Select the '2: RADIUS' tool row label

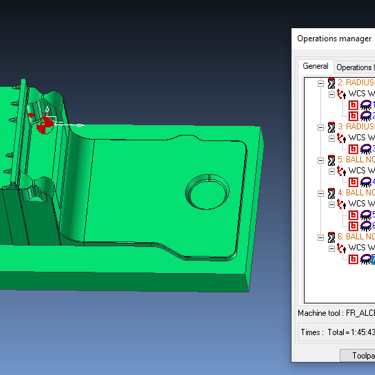pyautogui.click(x=356, y=83)
